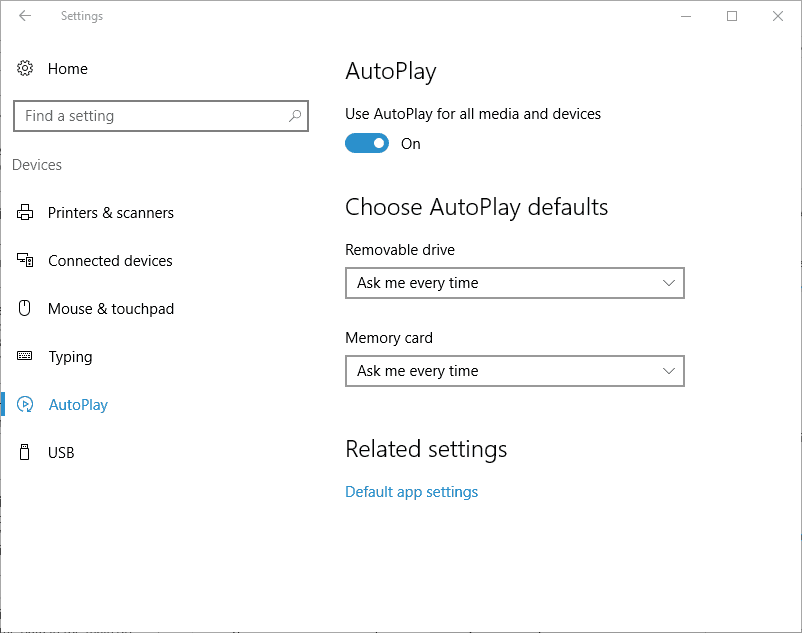Maximize the Settings window
This screenshot has height=633, width=802.
(732, 16)
